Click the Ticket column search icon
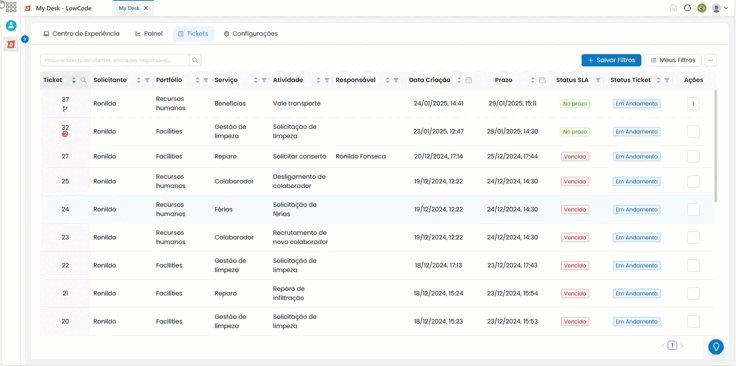This screenshot has height=366, width=736. pyautogui.click(x=84, y=80)
